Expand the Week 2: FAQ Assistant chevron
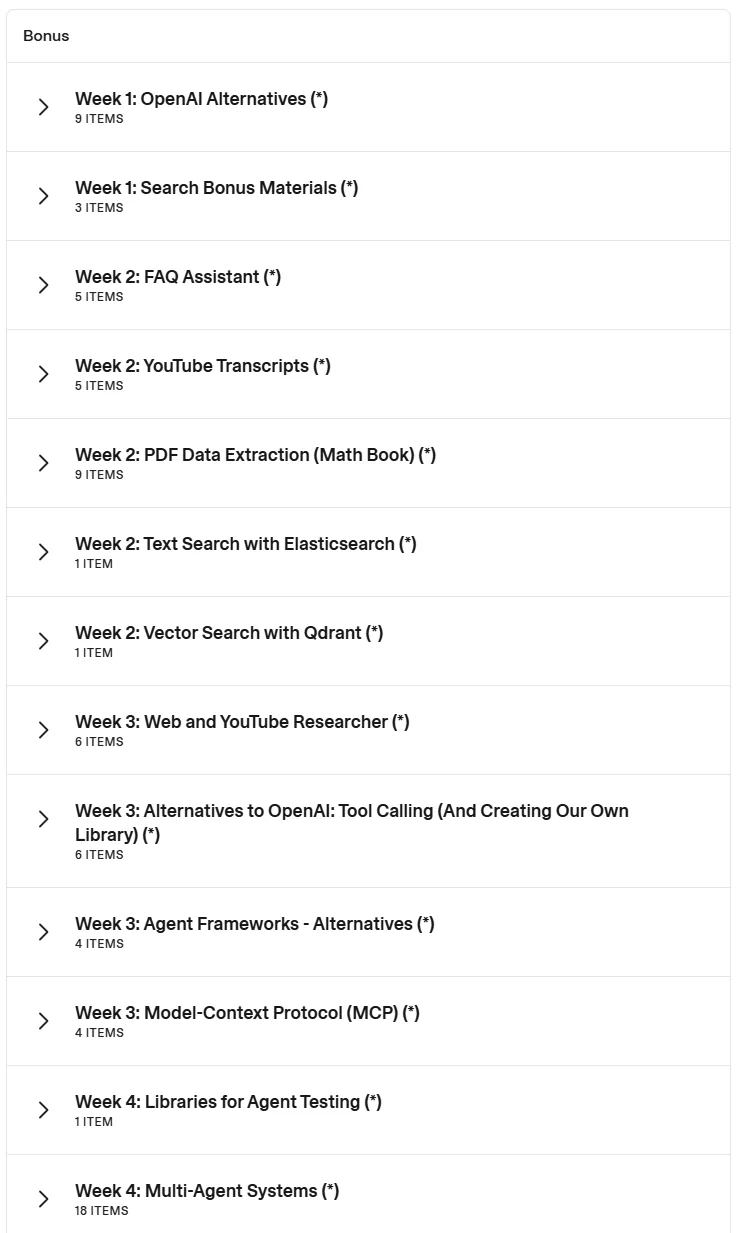 (x=43, y=285)
